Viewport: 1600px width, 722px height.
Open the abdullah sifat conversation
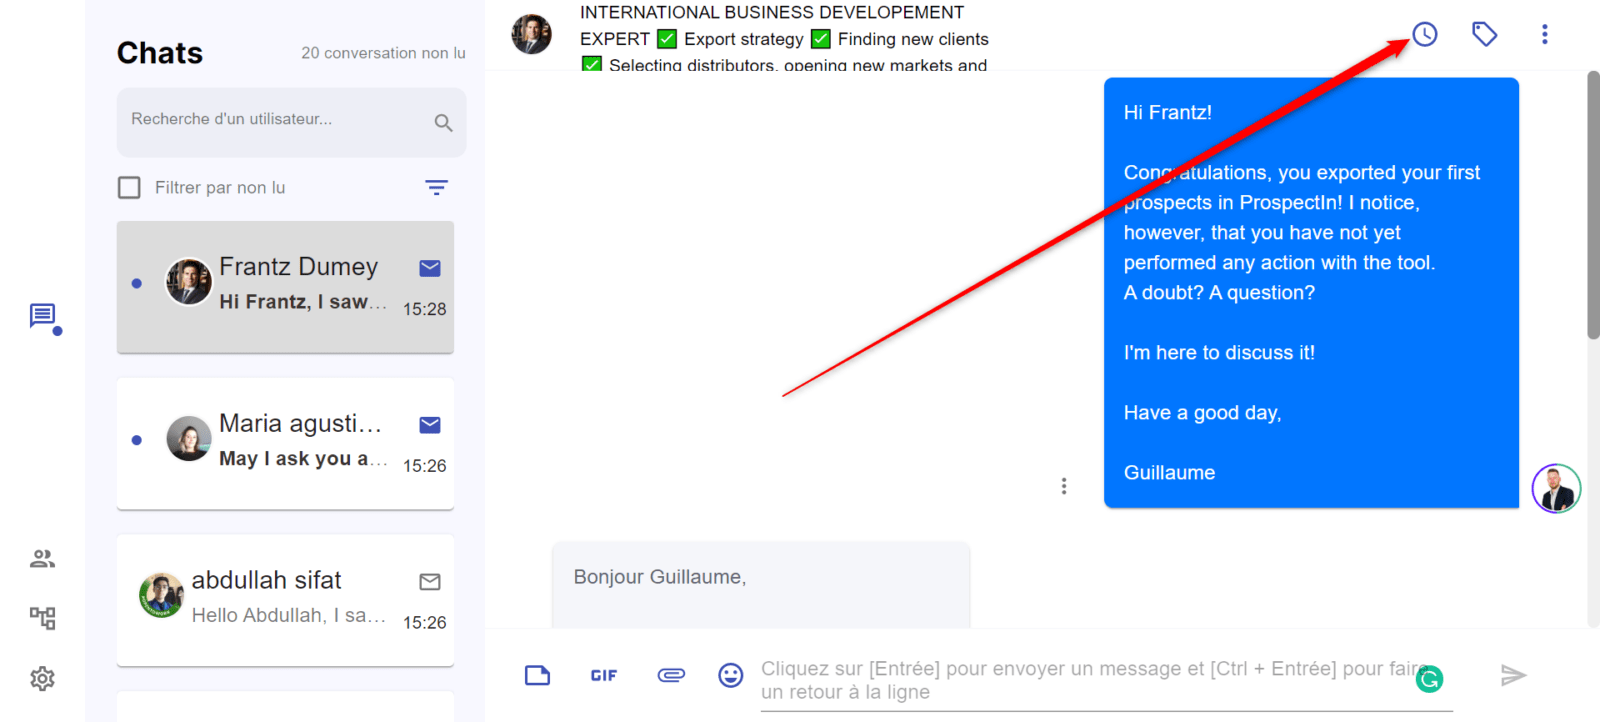tap(285, 600)
